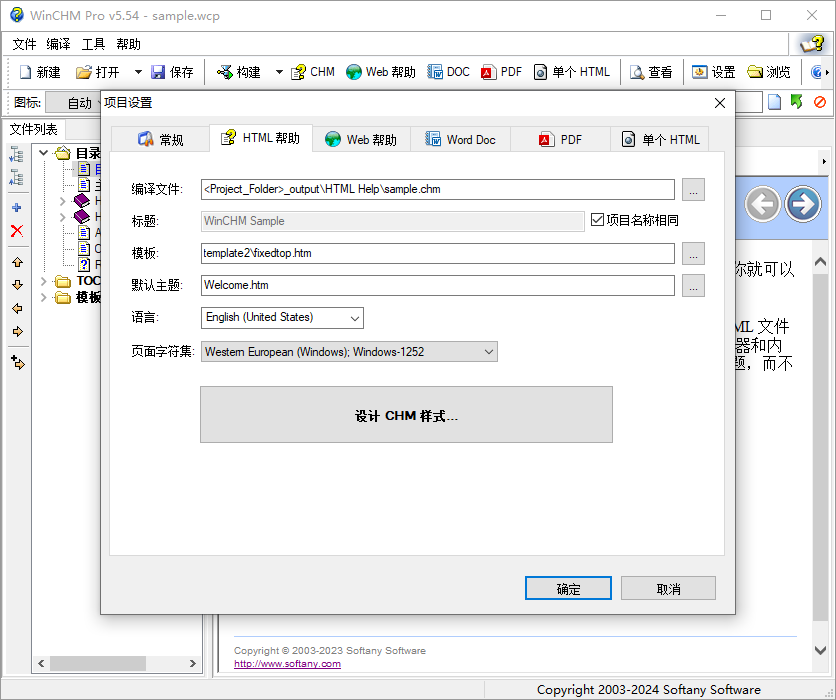Expand the 模板 folder node

coord(44,297)
